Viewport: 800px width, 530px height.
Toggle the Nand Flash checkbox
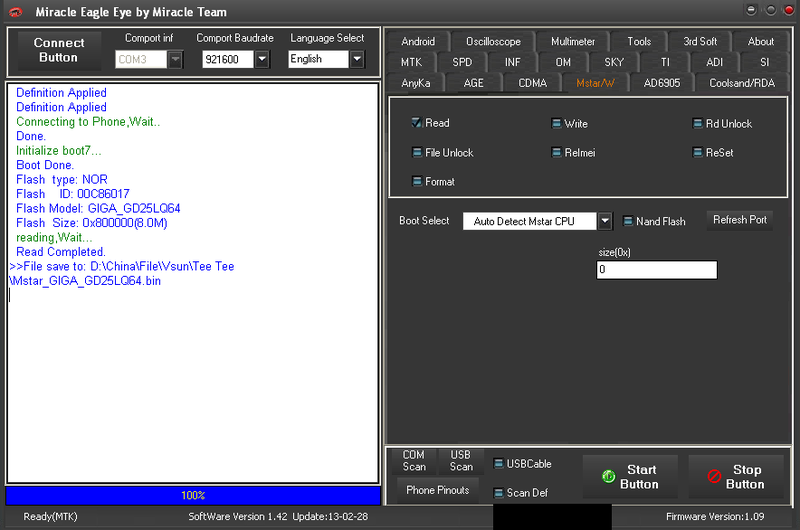coord(628,221)
